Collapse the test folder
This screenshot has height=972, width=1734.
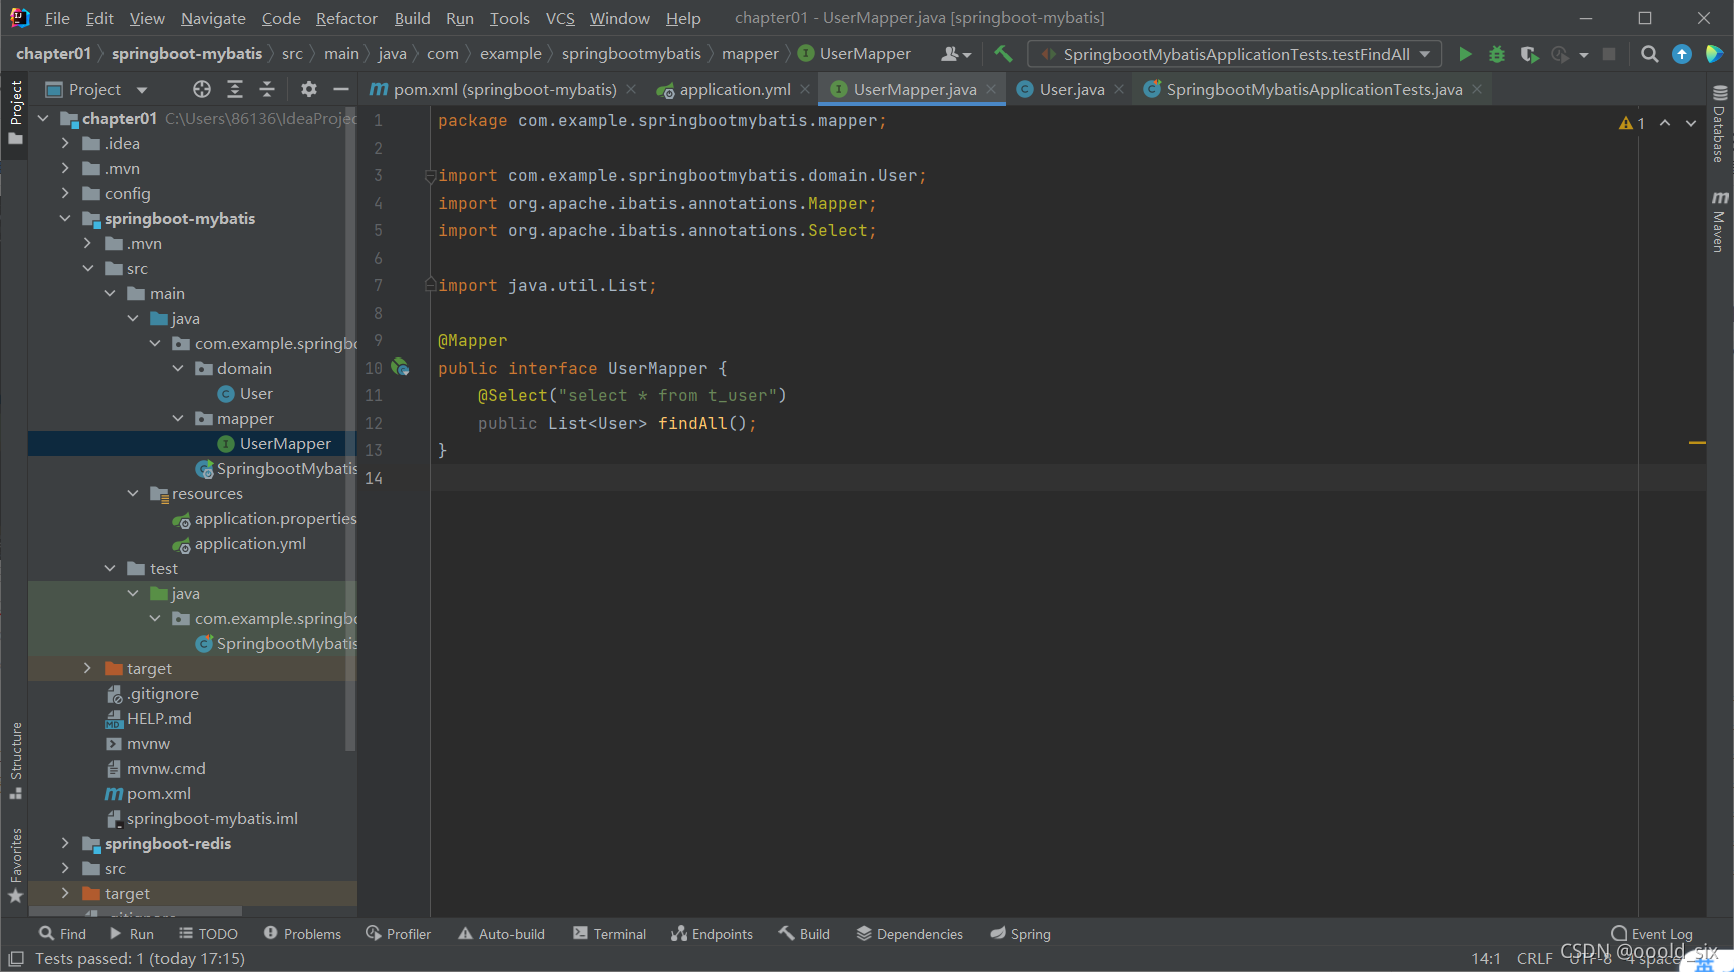pos(110,568)
